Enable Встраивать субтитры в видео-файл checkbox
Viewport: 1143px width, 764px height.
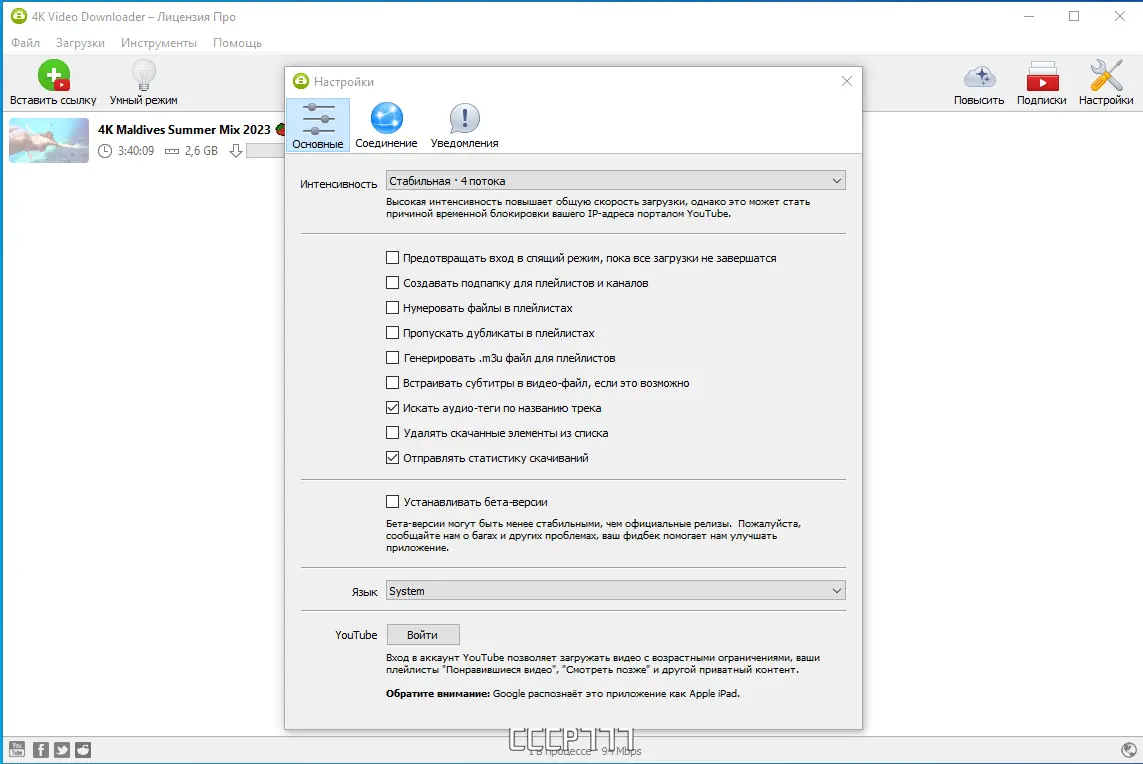(x=392, y=382)
